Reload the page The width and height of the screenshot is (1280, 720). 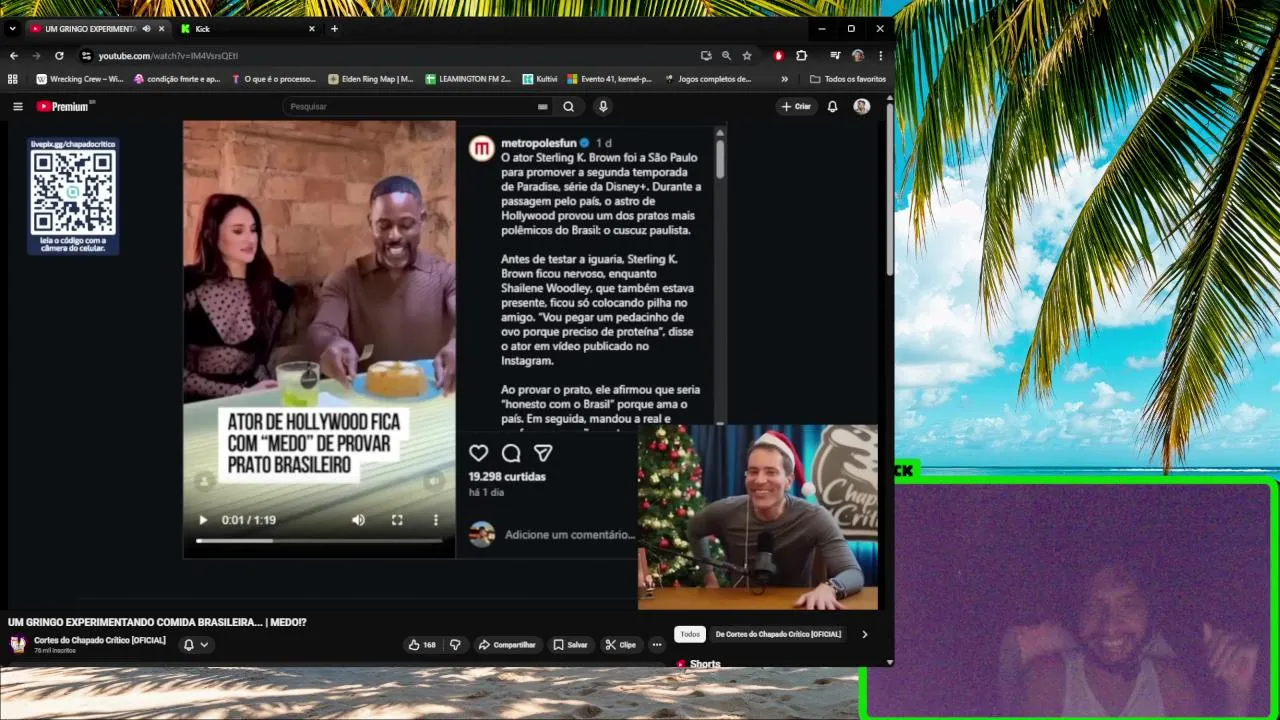pyautogui.click(x=59, y=56)
